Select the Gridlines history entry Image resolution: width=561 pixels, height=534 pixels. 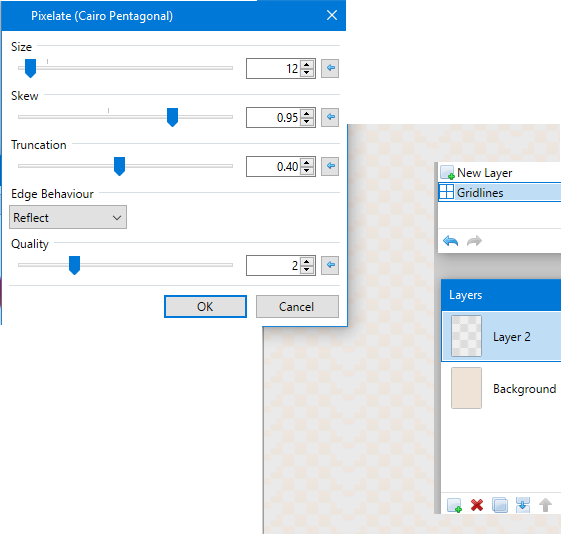(499, 192)
